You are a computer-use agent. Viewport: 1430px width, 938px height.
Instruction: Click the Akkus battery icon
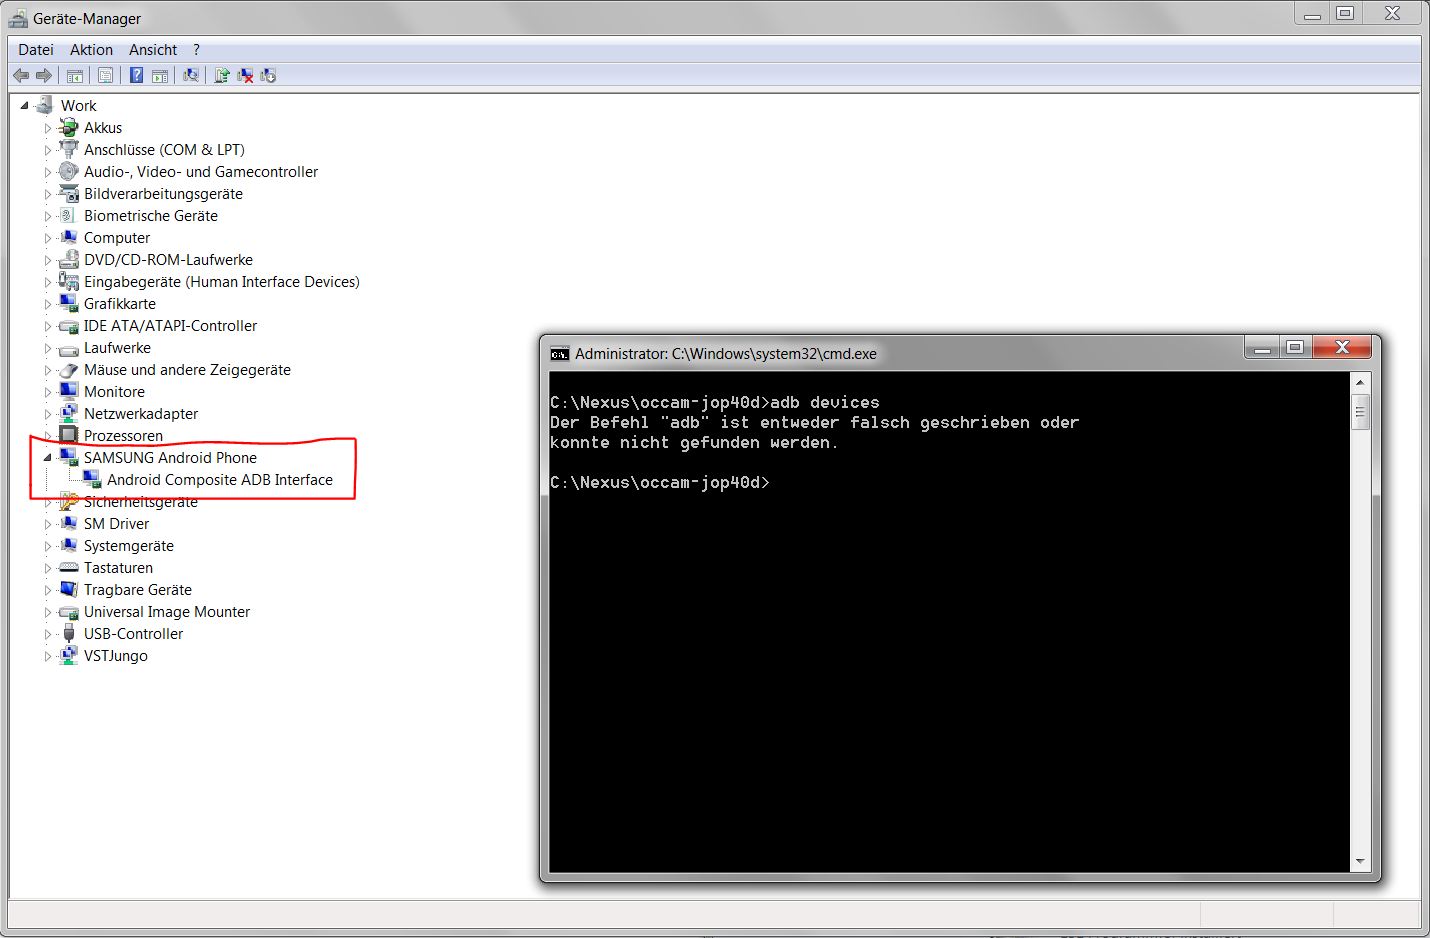click(68, 127)
